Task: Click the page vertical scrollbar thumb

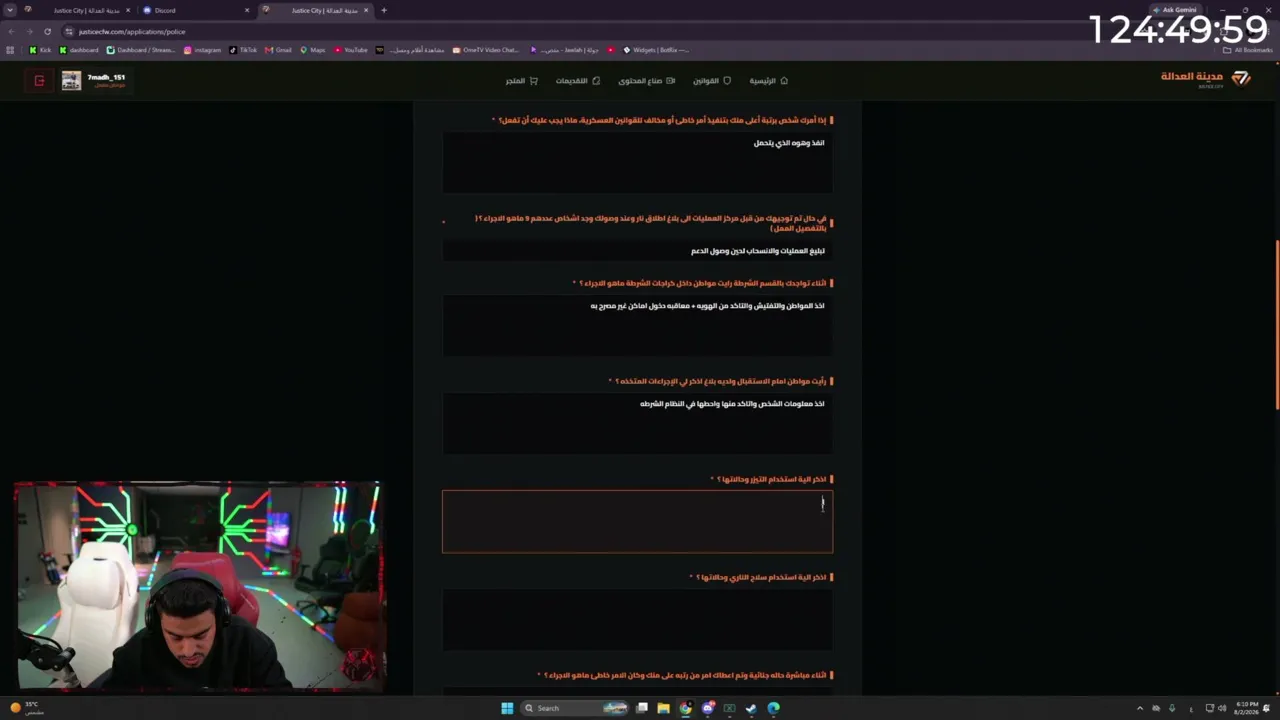Action: (x=1276, y=325)
